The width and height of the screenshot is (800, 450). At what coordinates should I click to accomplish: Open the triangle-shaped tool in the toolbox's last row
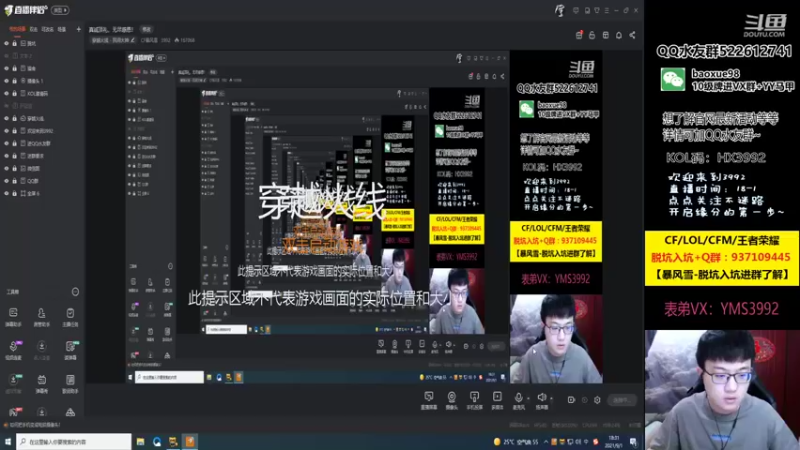click(x=70, y=412)
